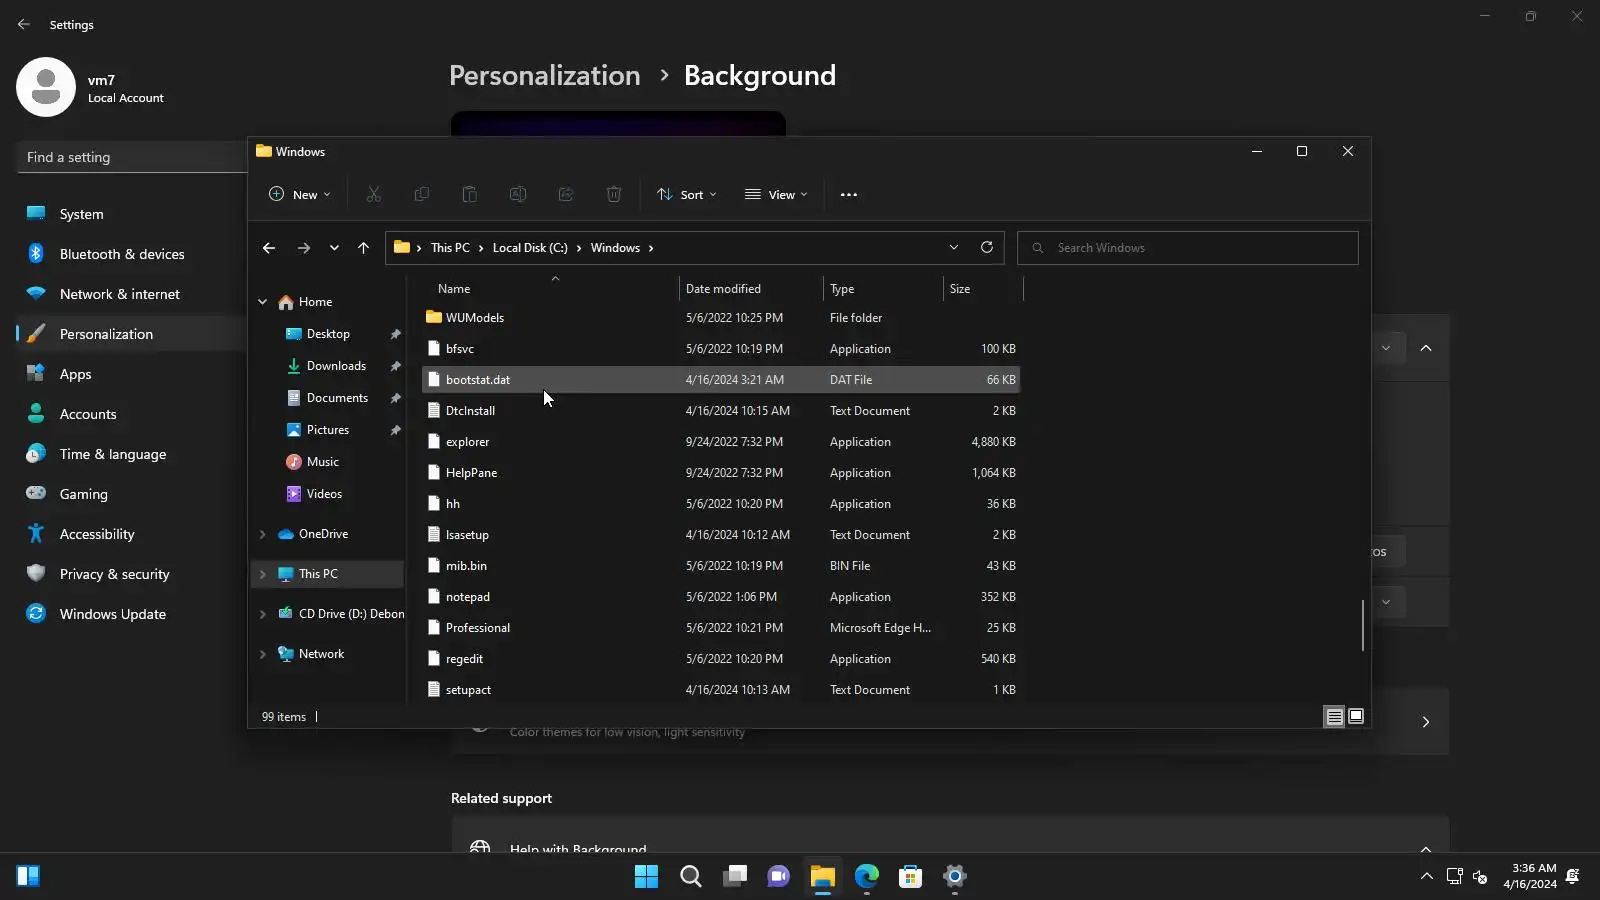
Task: Select Music in navigation pane
Action: click(x=323, y=462)
